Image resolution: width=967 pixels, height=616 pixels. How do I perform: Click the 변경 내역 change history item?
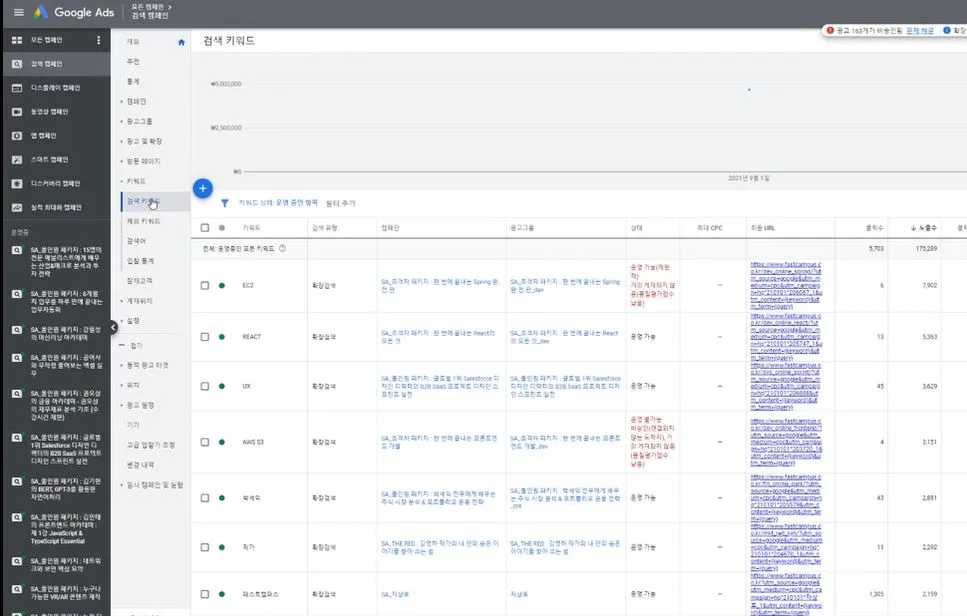(140, 465)
